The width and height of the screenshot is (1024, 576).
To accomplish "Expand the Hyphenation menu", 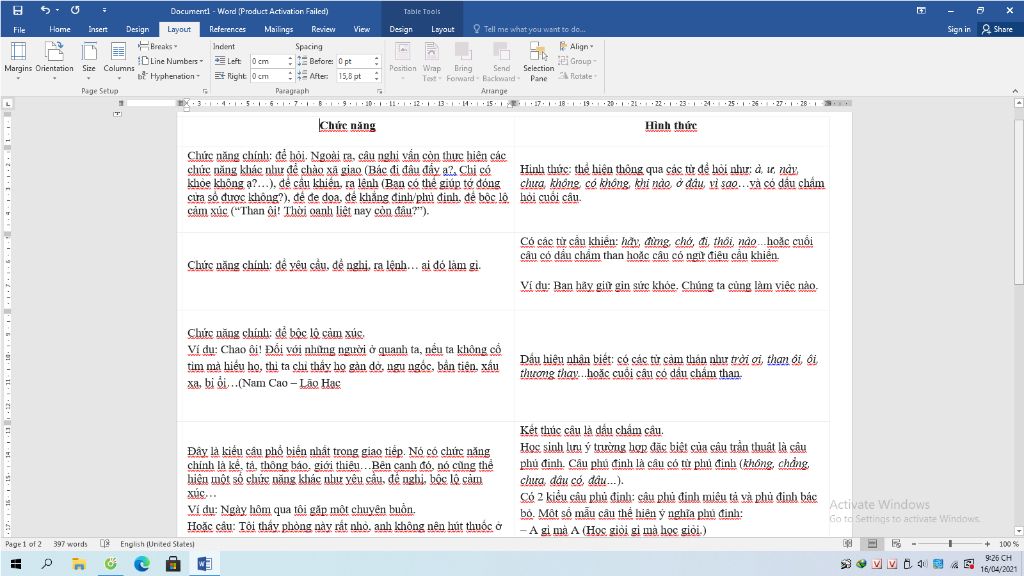I will (168, 76).
